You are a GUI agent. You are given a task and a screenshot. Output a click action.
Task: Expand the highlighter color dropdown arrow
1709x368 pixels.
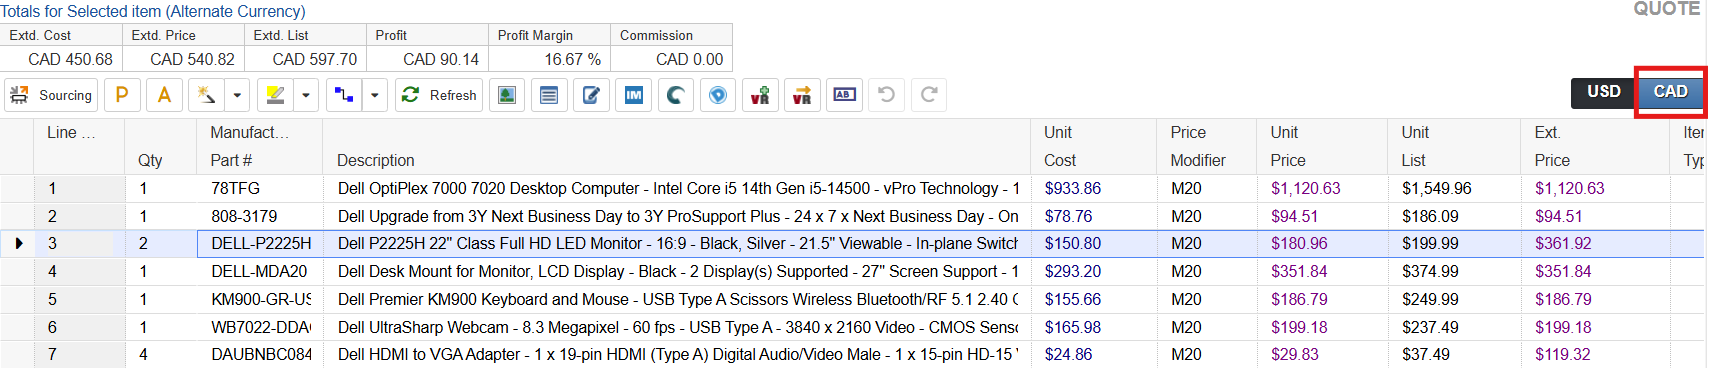(306, 95)
